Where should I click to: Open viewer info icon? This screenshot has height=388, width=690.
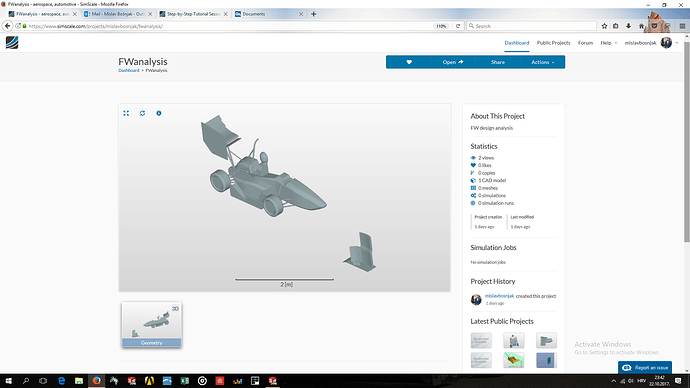pos(159,113)
